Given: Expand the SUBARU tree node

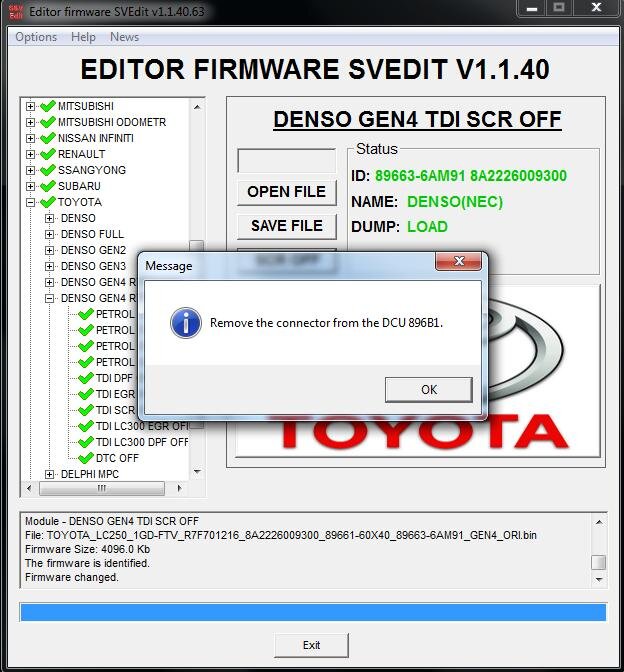Looking at the screenshot, I should pos(30,186).
